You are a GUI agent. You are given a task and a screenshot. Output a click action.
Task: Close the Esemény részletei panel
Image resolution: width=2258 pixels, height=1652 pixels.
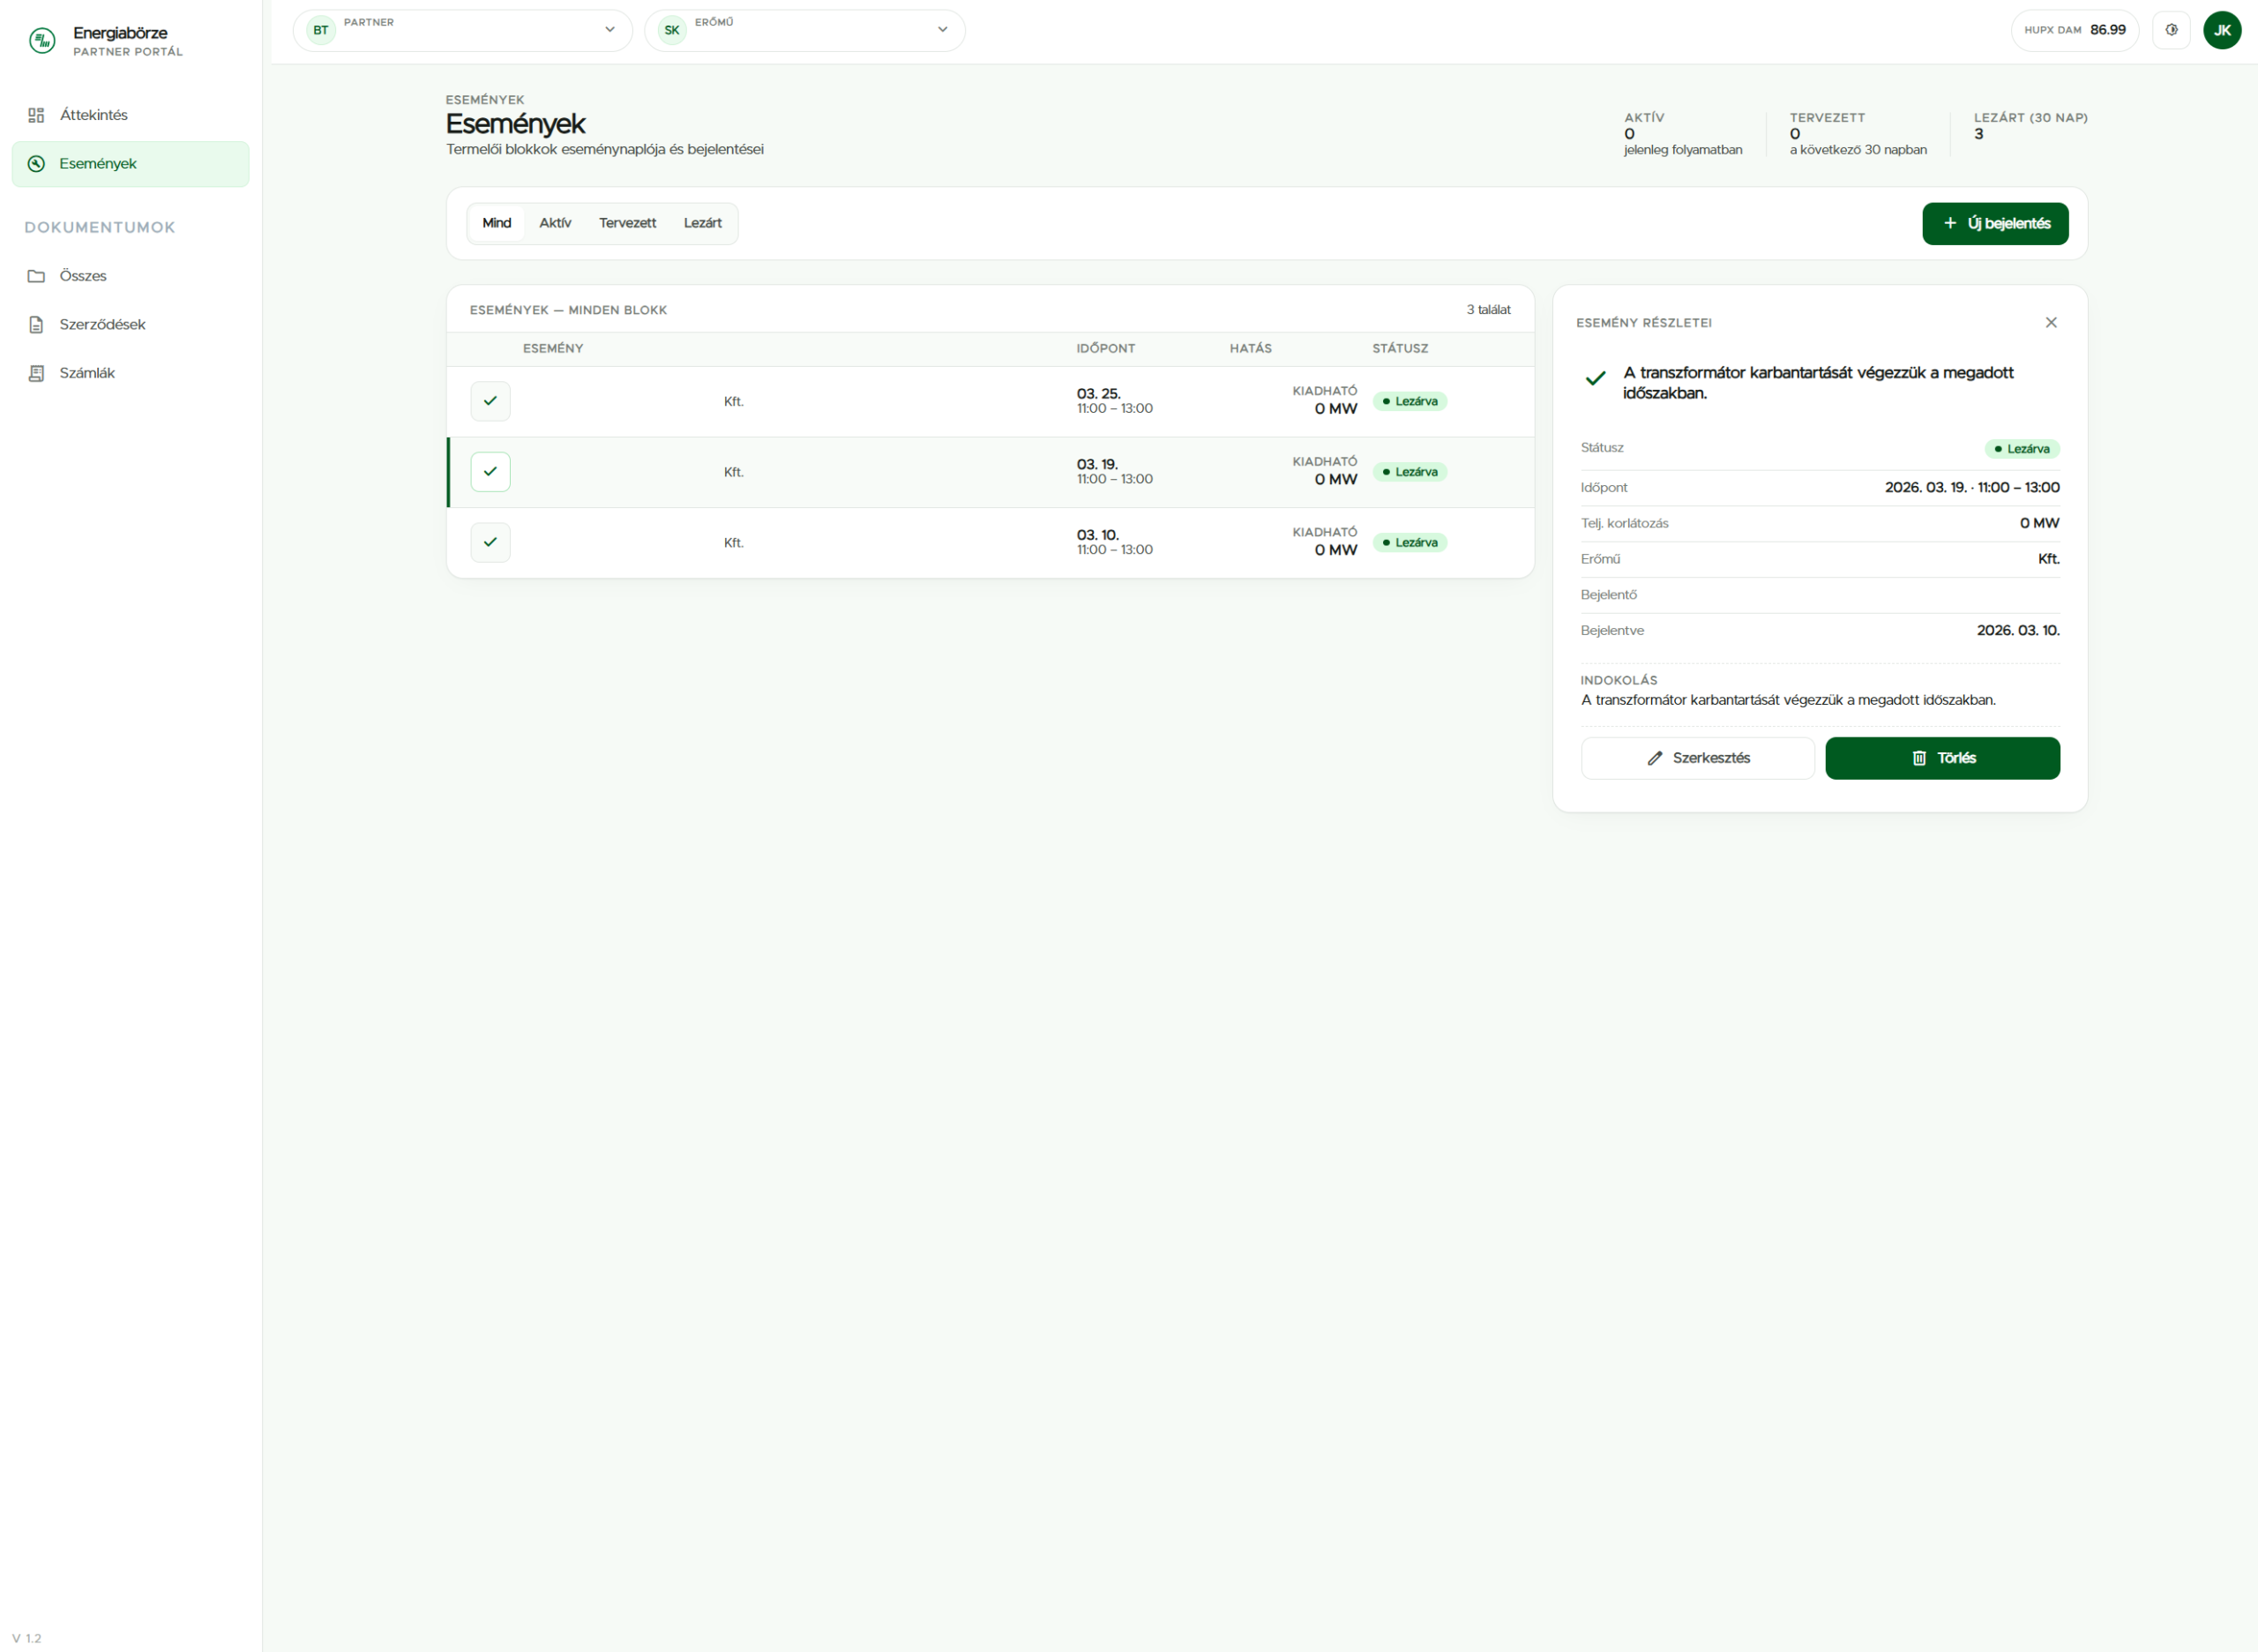2050,323
